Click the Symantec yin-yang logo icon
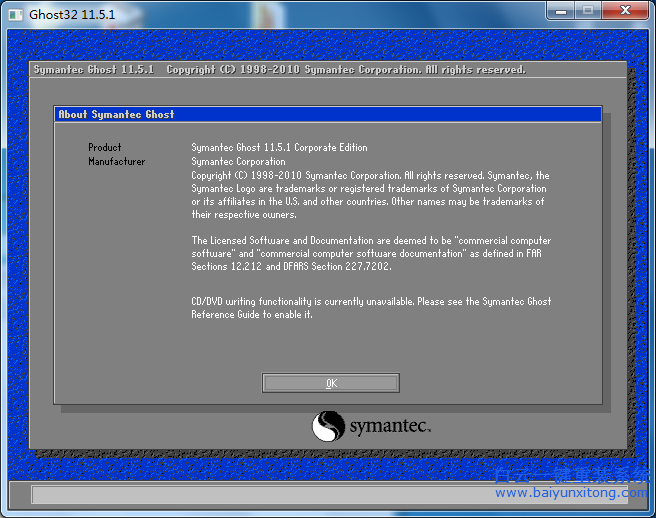This screenshot has width=656, height=518. pyautogui.click(x=328, y=427)
